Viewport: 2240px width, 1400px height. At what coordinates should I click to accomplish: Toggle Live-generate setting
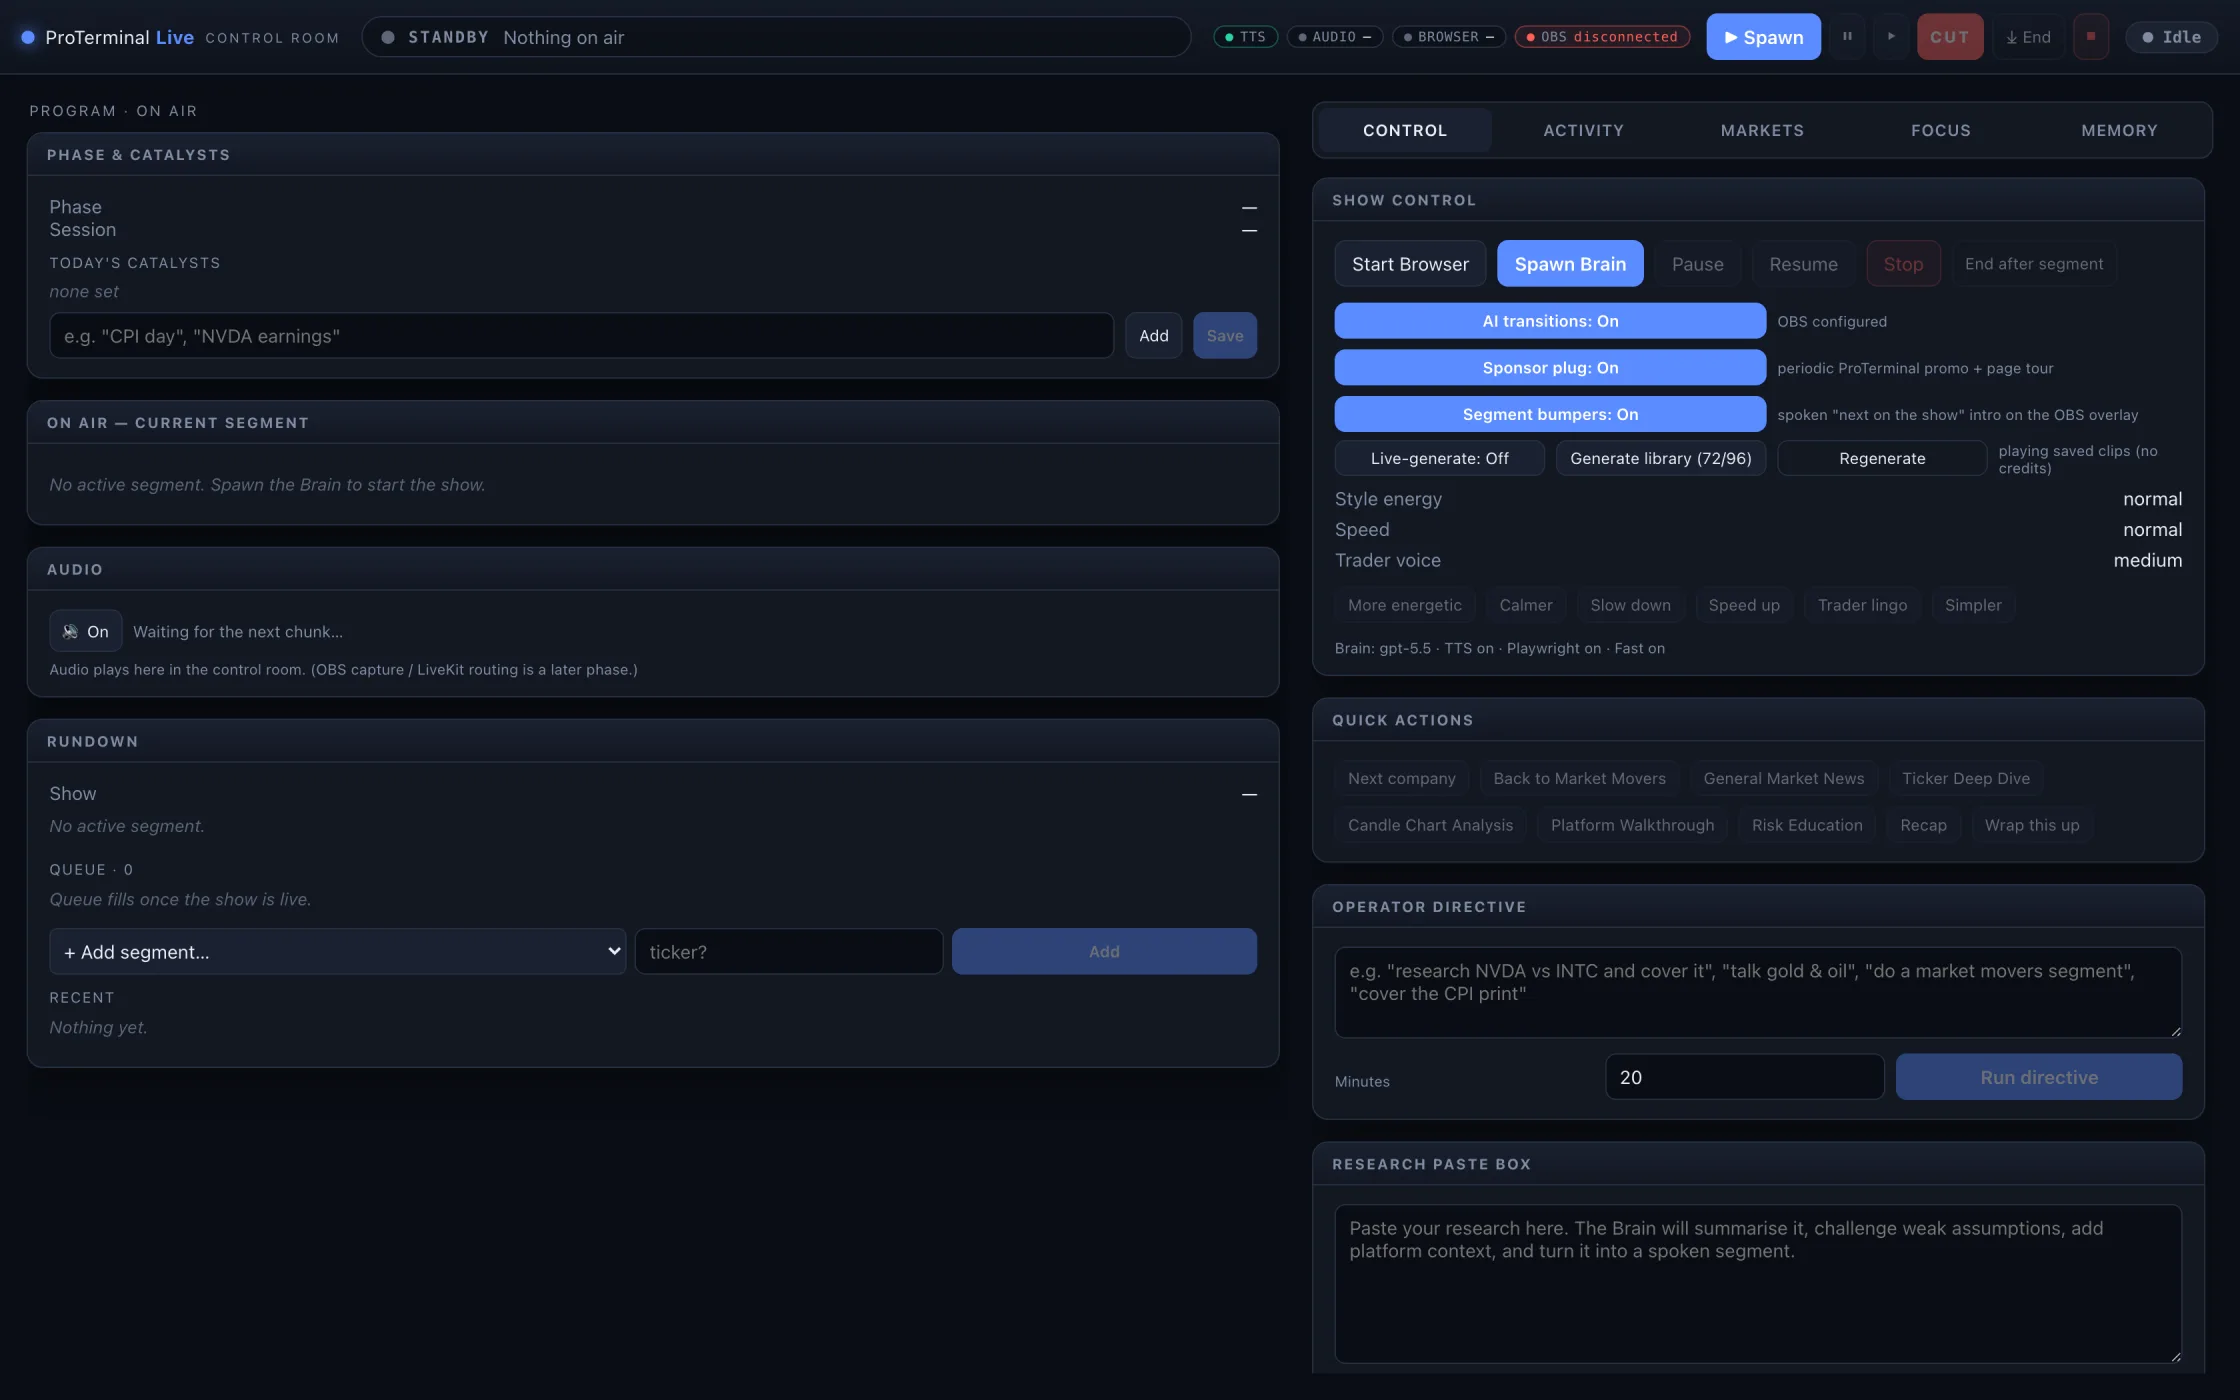[x=1439, y=458]
